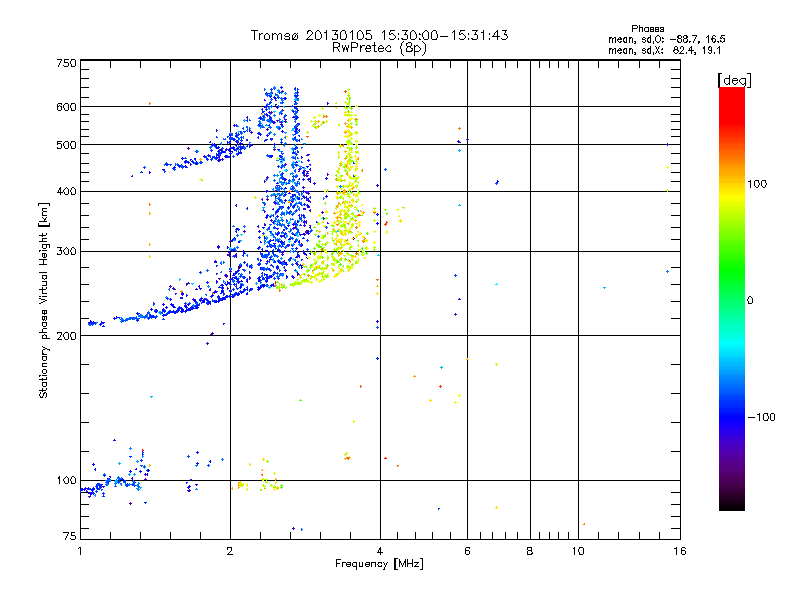This screenshot has height=600, width=800.
Task: Click the x-axis tick label '8'
Action: click(x=530, y=551)
